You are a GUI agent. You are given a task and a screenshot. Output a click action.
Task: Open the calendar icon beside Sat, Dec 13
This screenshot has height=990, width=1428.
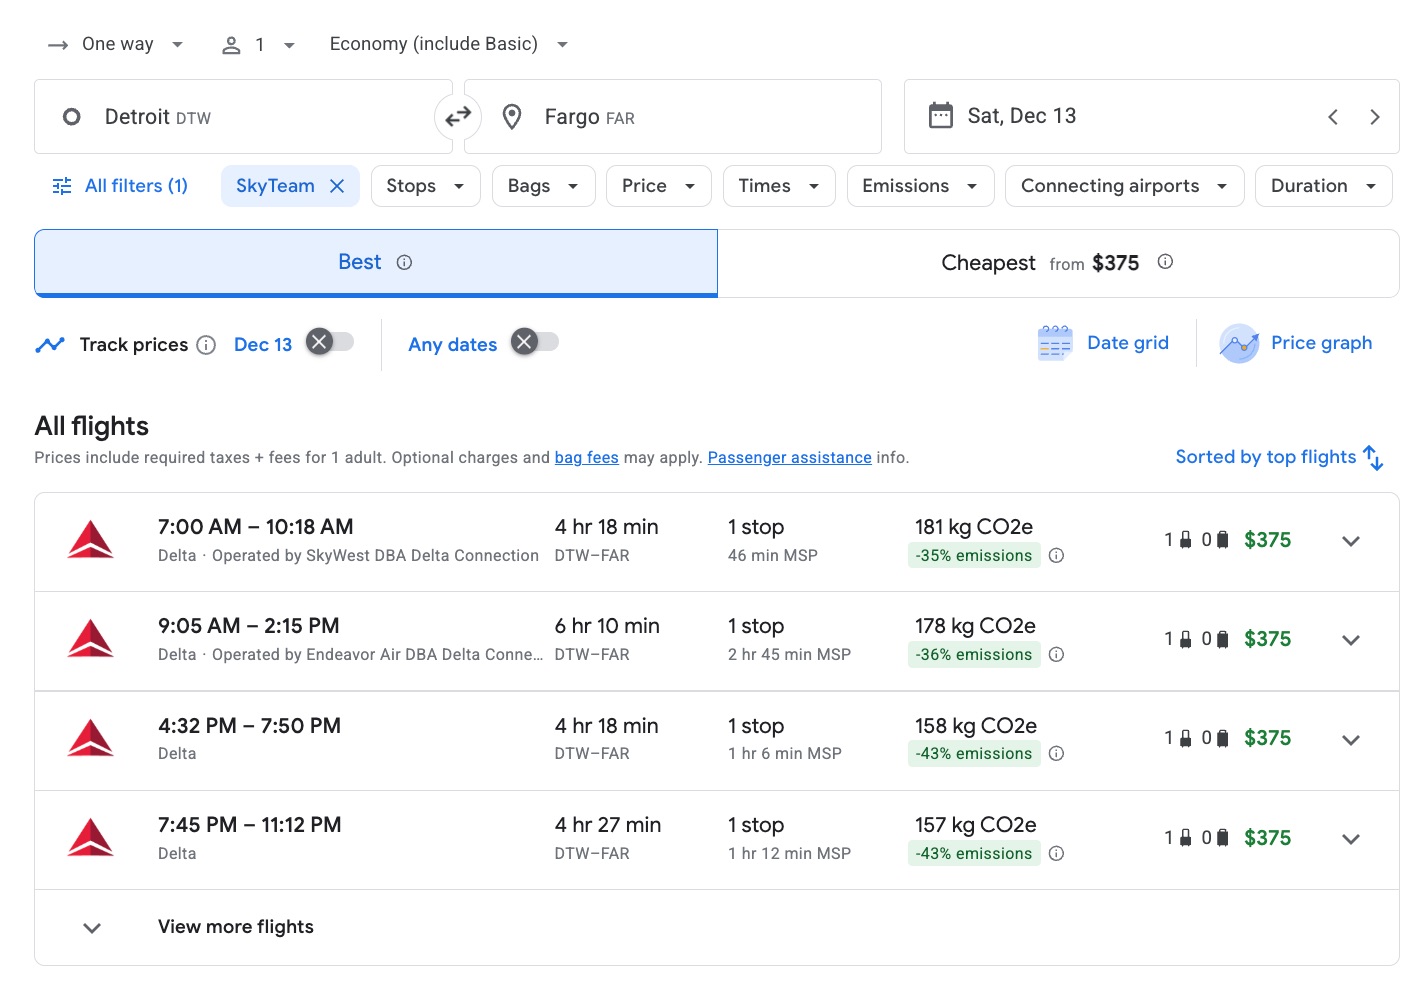coord(940,116)
